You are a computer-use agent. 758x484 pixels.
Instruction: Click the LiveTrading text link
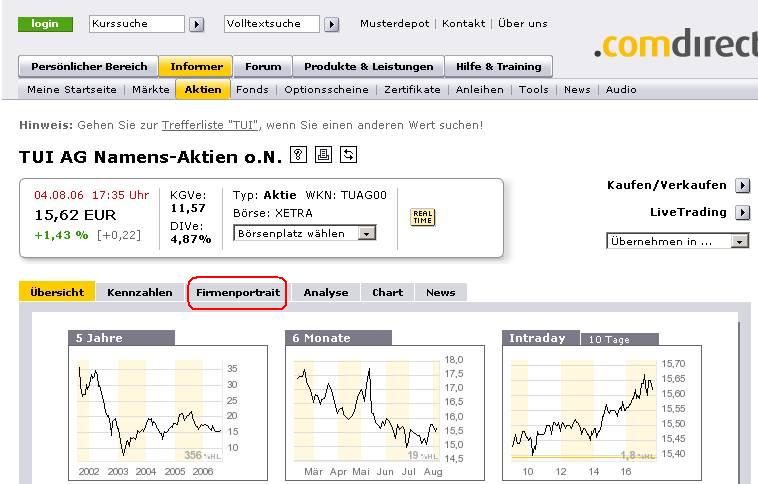[688, 212]
